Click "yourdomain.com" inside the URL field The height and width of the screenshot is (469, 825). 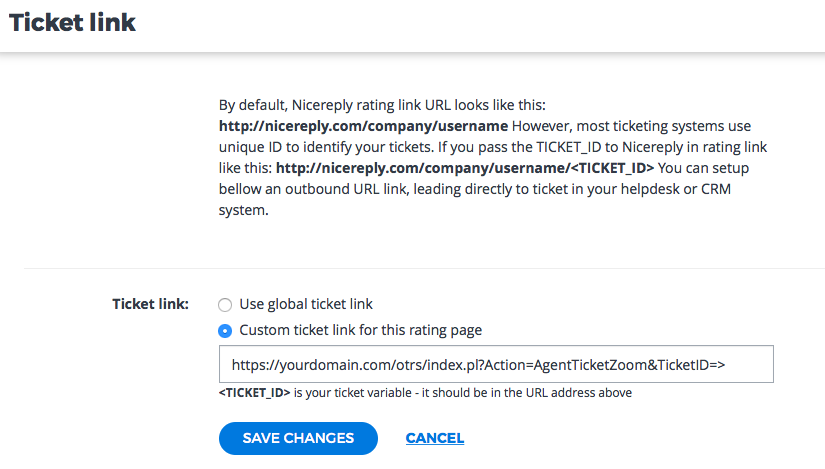(x=329, y=365)
